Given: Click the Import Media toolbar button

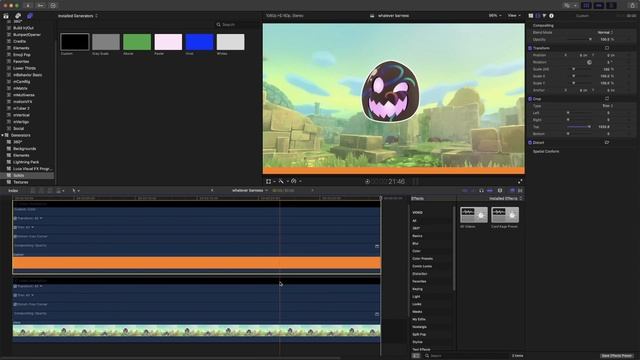Looking at the screenshot, I should [x=28, y=6].
